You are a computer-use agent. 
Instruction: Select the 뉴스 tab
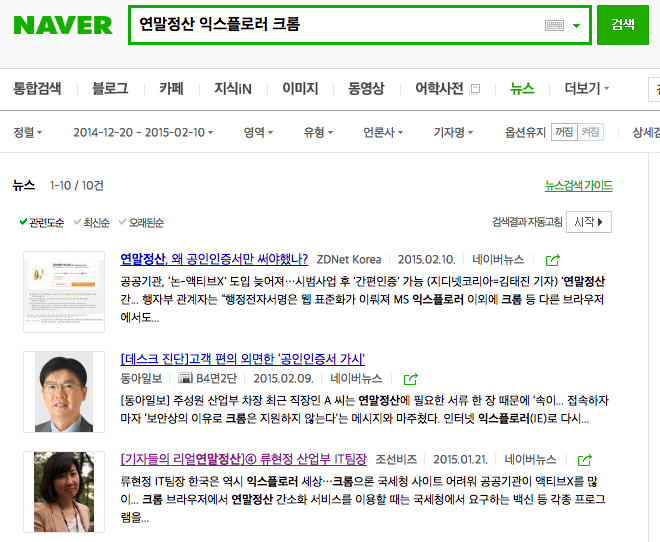tap(522, 88)
